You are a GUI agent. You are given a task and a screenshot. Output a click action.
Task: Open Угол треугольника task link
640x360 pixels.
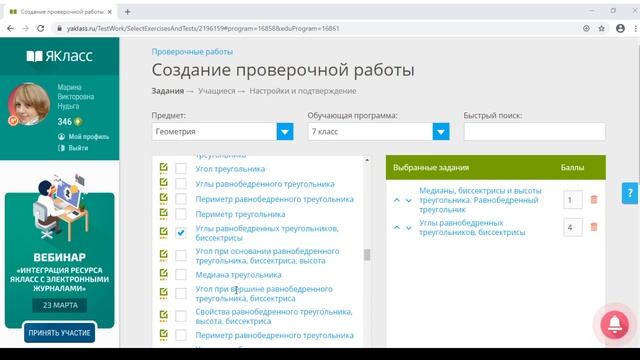click(x=230, y=169)
